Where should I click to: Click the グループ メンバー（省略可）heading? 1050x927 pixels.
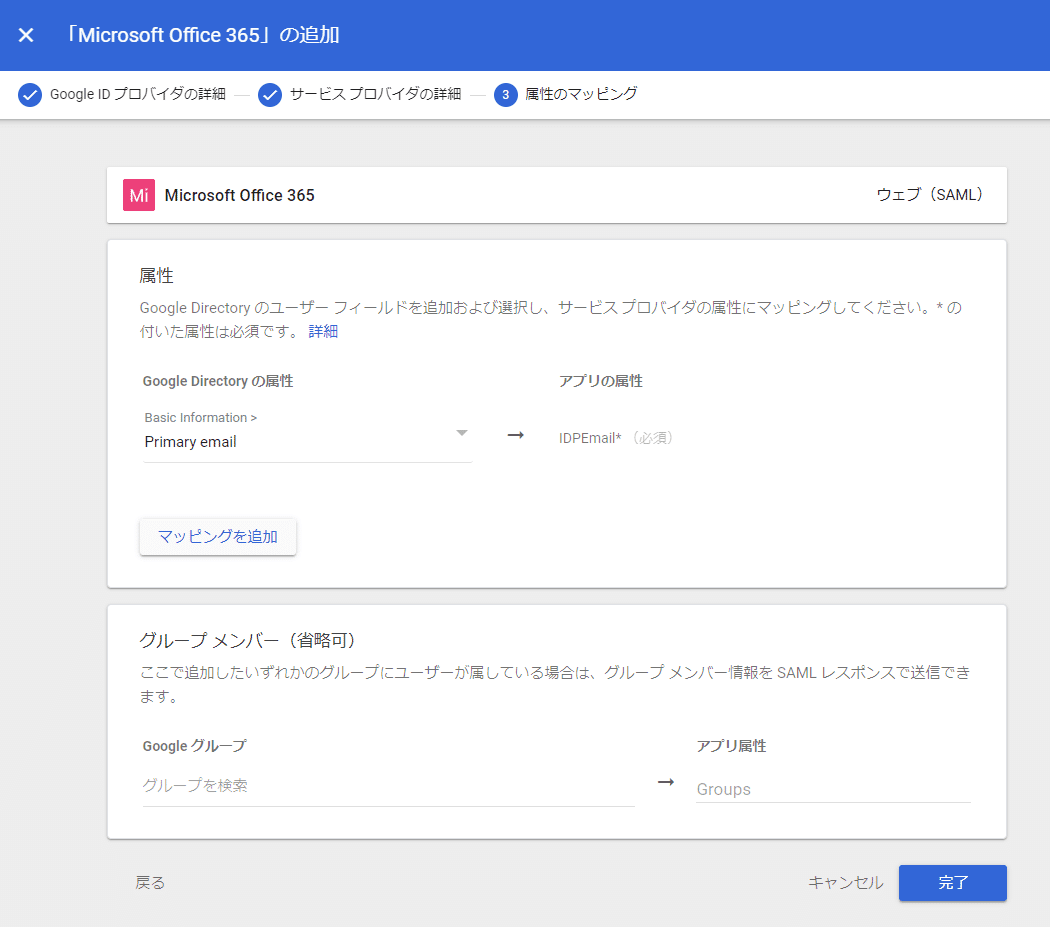point(246,640)
